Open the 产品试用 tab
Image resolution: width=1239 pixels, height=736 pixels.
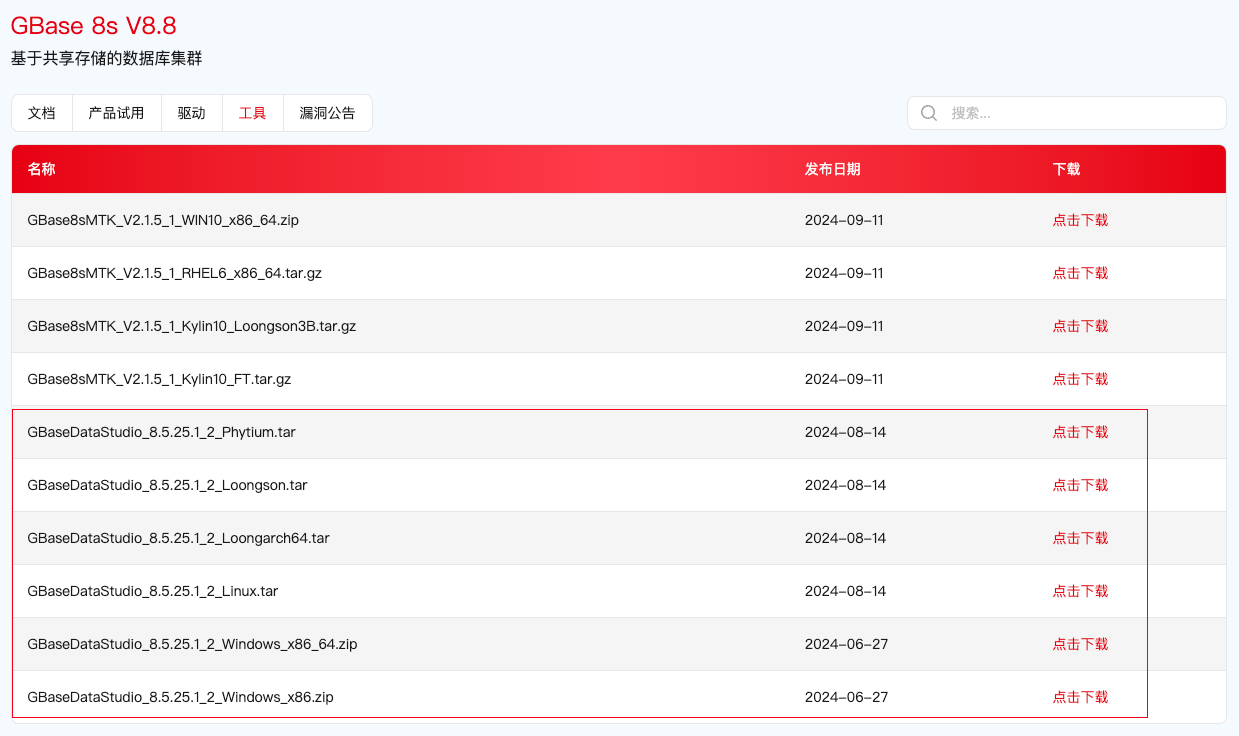click(116, 113)
